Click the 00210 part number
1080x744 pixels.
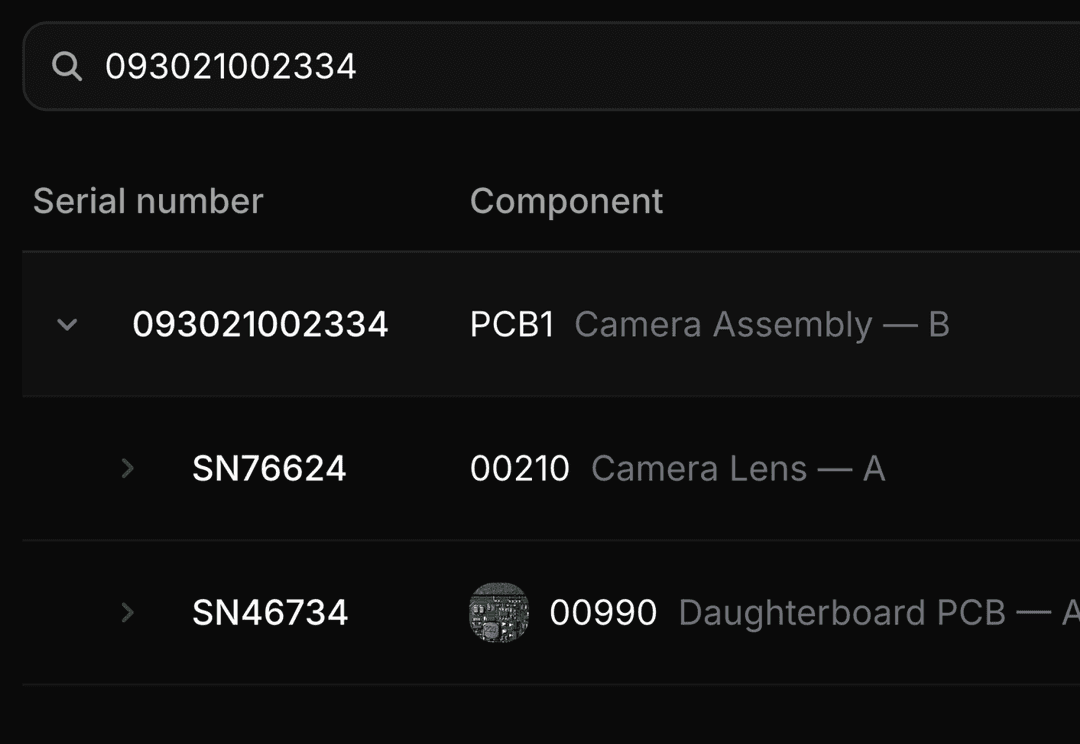pos(520,468)
